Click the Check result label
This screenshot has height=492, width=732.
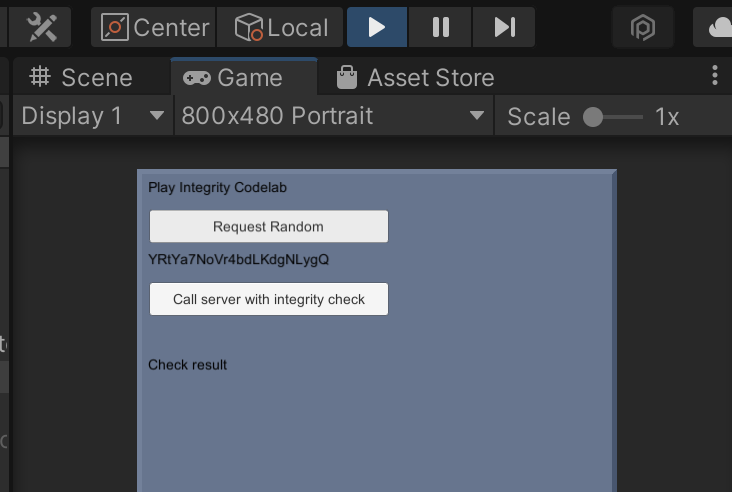[187, 365]
